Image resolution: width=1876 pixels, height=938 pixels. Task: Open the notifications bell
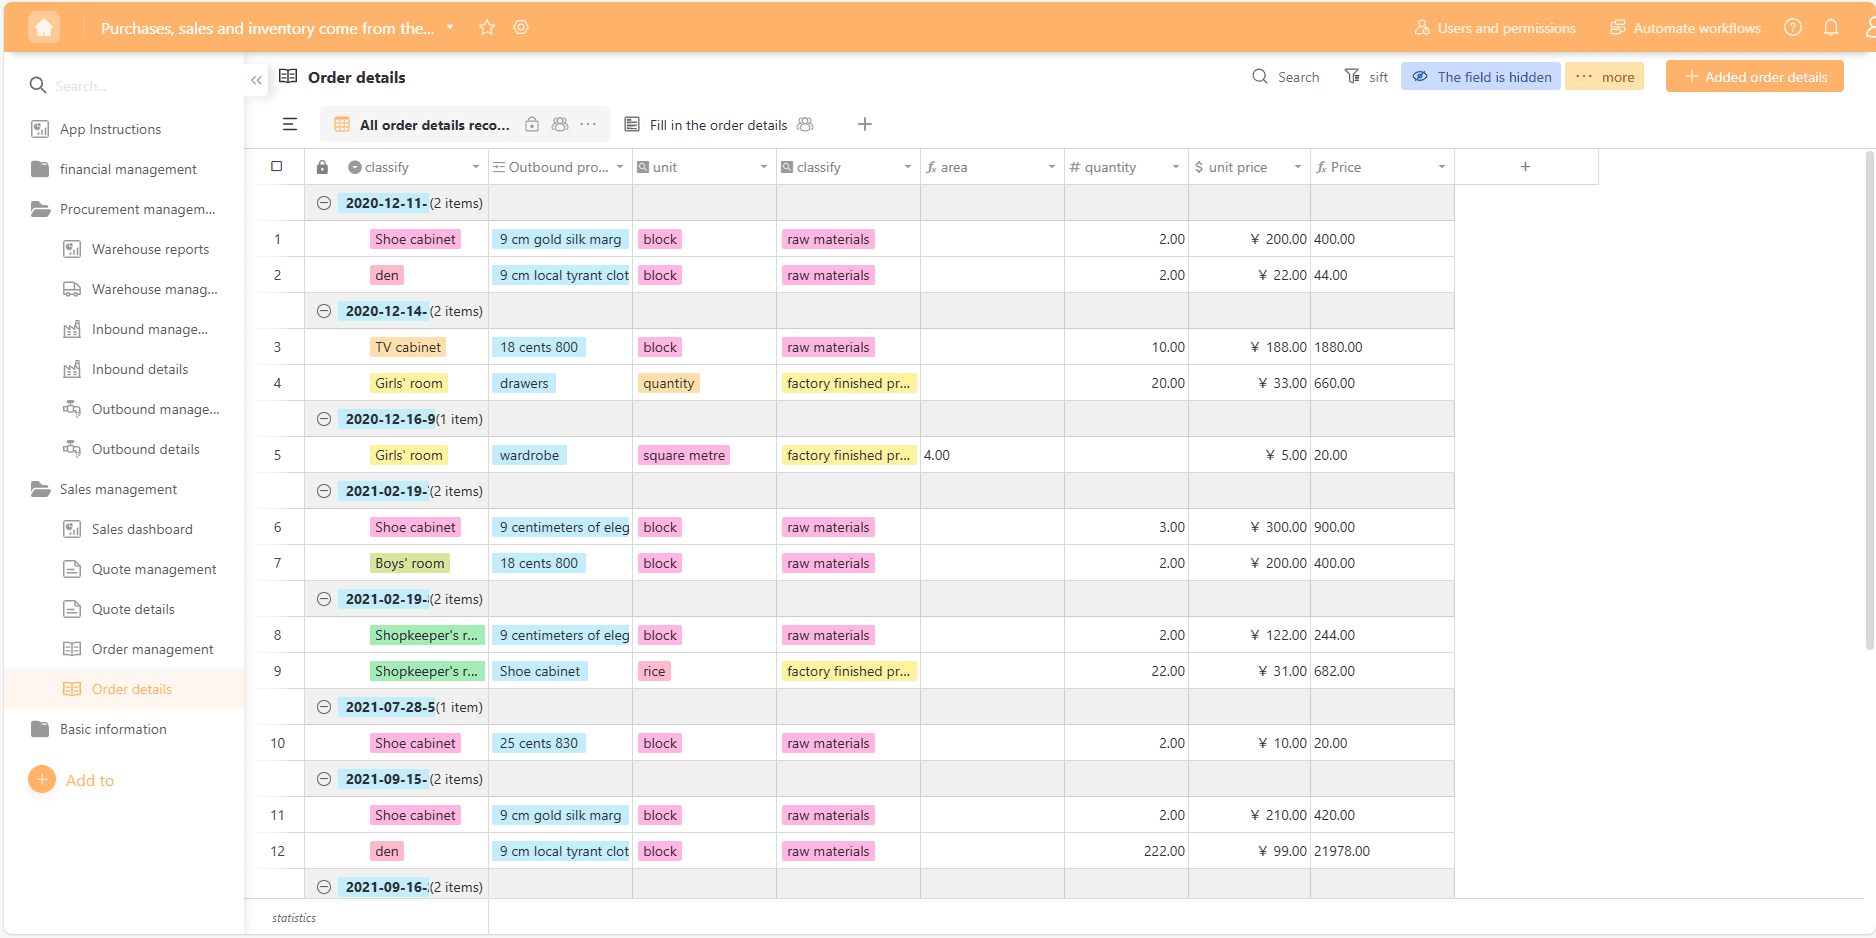(1831, 28)
